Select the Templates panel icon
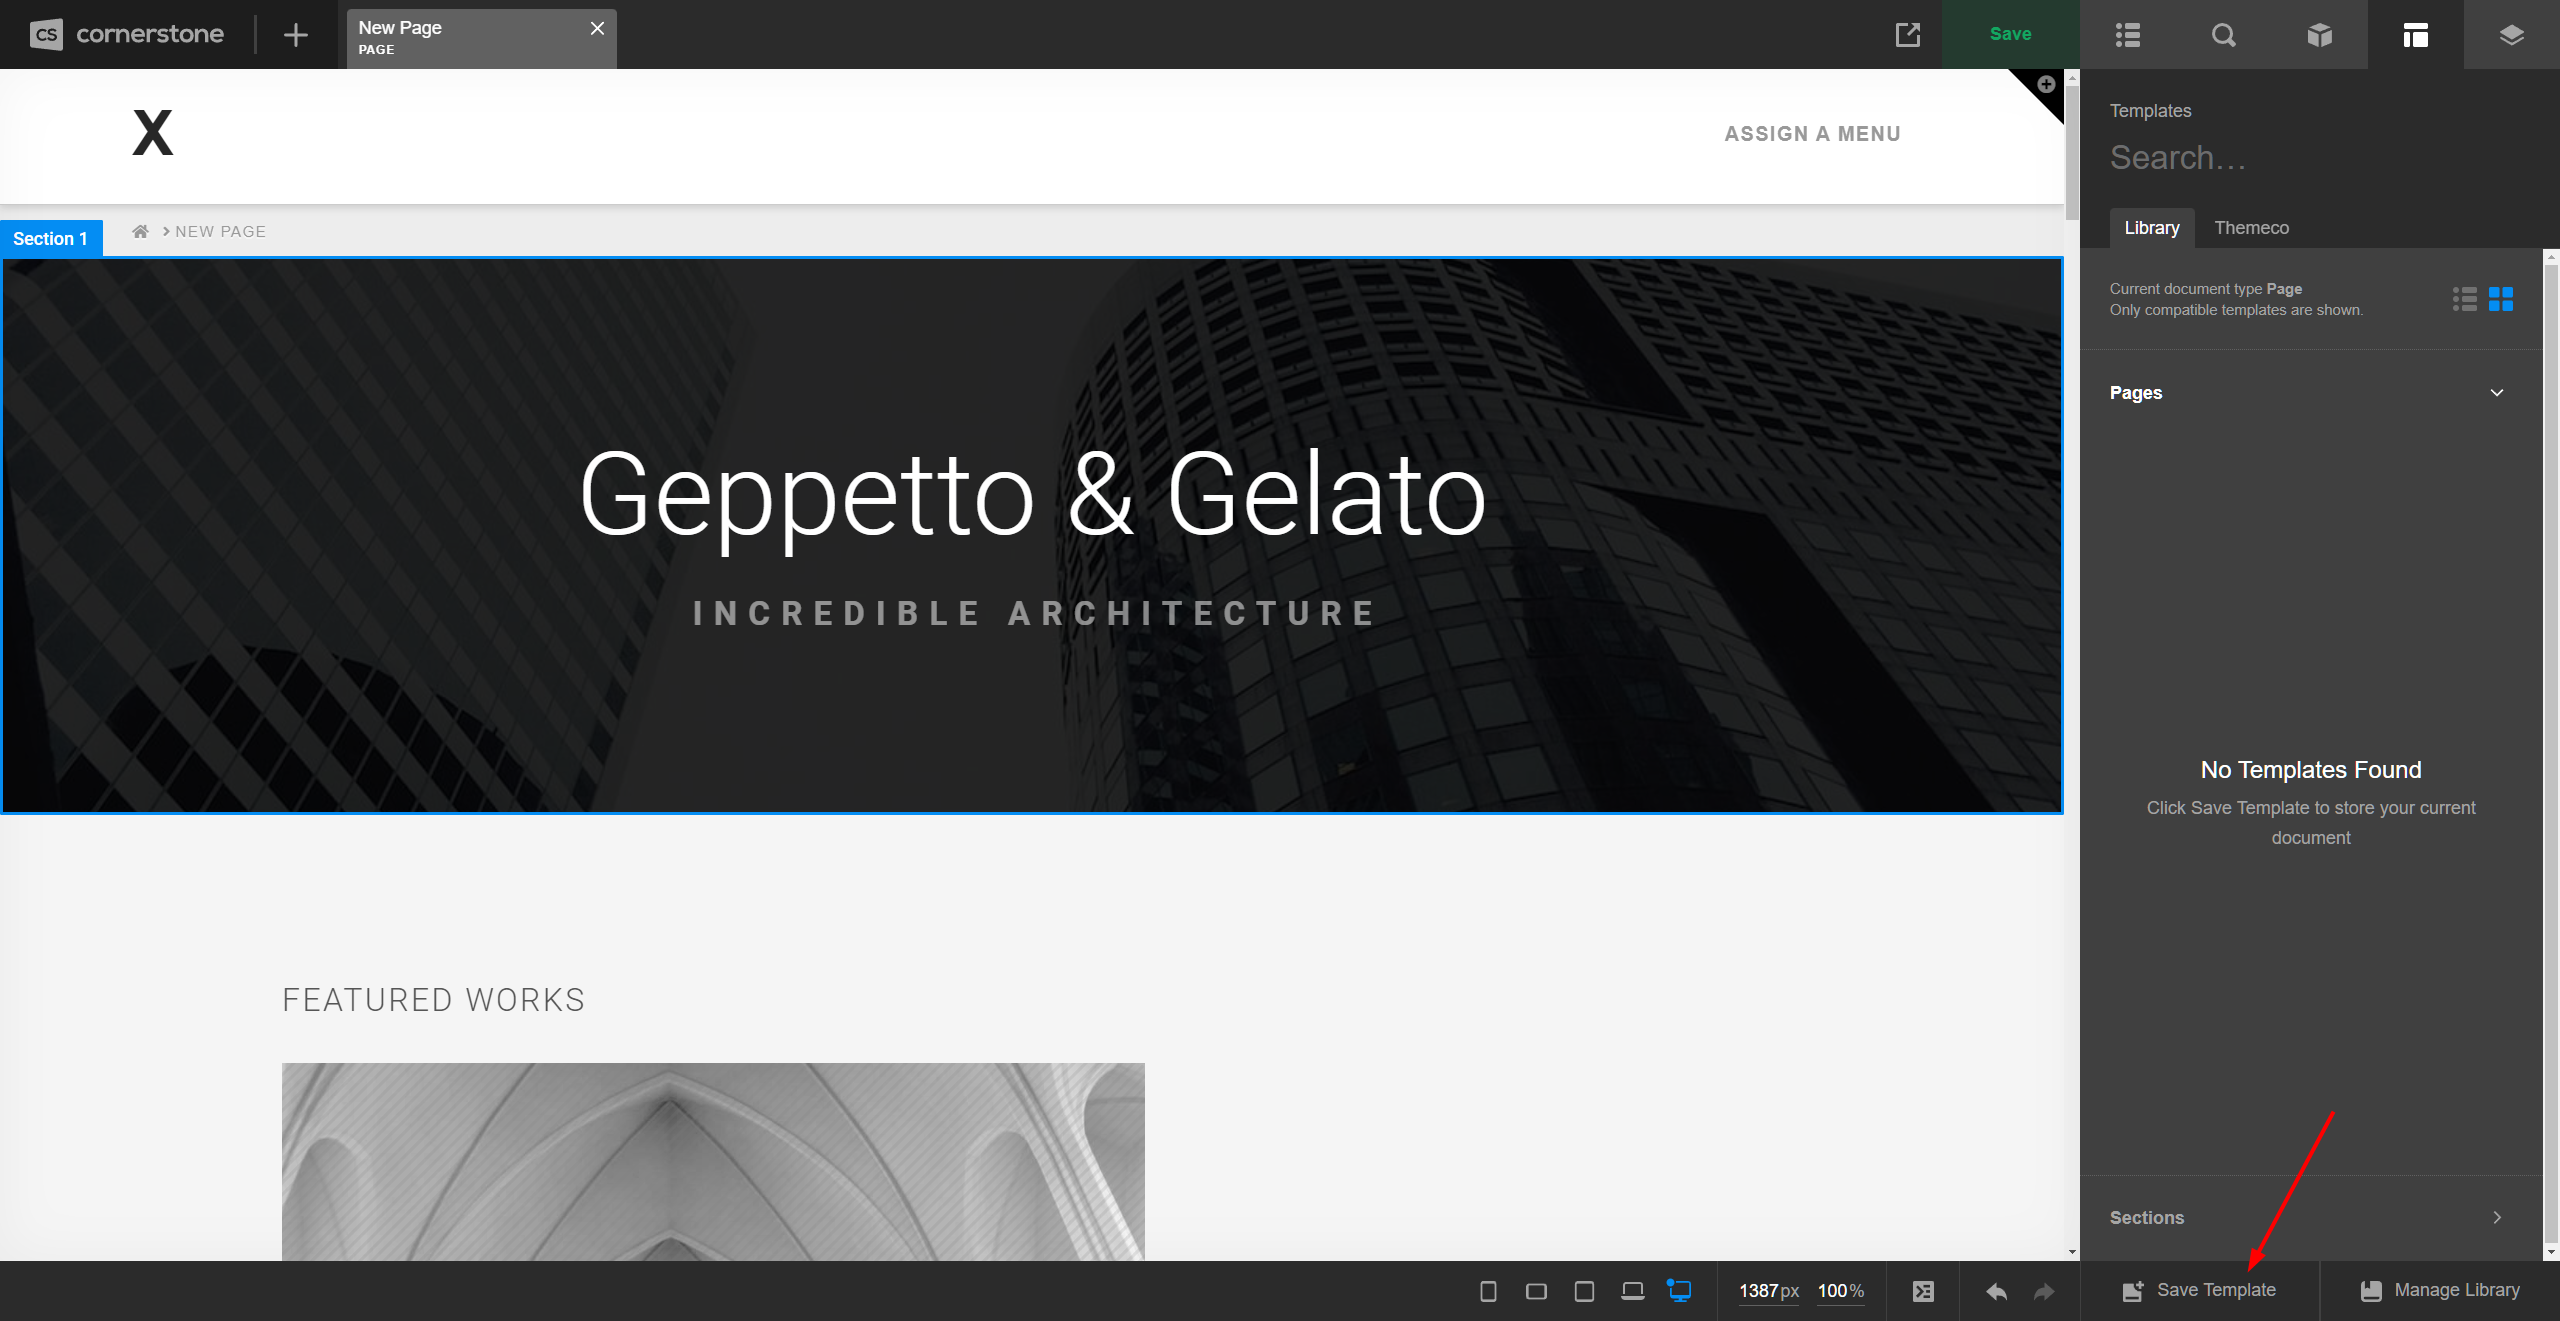 click(2415, 34)
